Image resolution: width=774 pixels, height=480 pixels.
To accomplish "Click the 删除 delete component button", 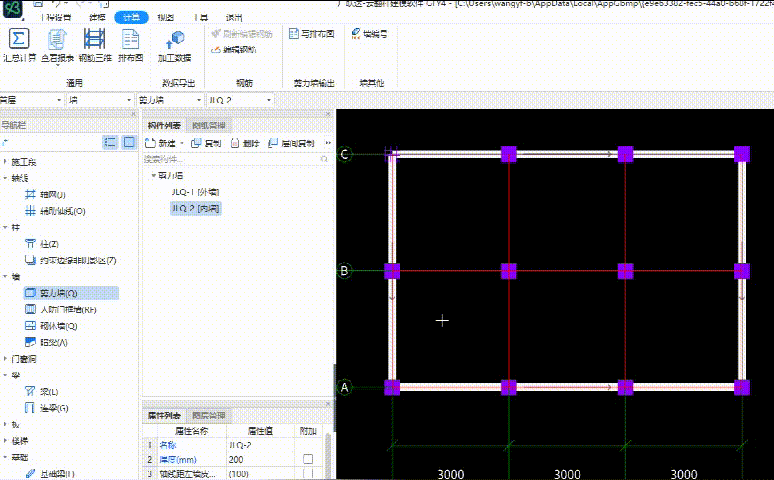I will [x=245, y=143].
